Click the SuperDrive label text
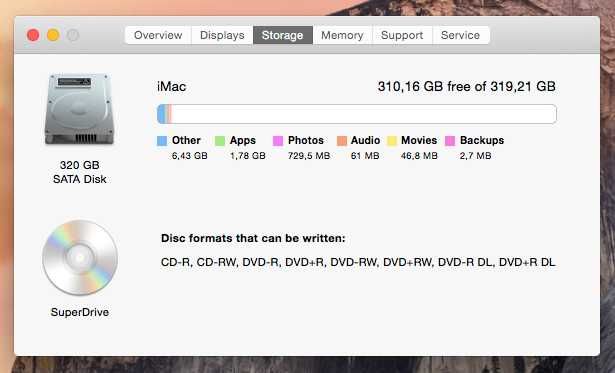The height and width of the screenshot is (373, 615). click(80, 312)
